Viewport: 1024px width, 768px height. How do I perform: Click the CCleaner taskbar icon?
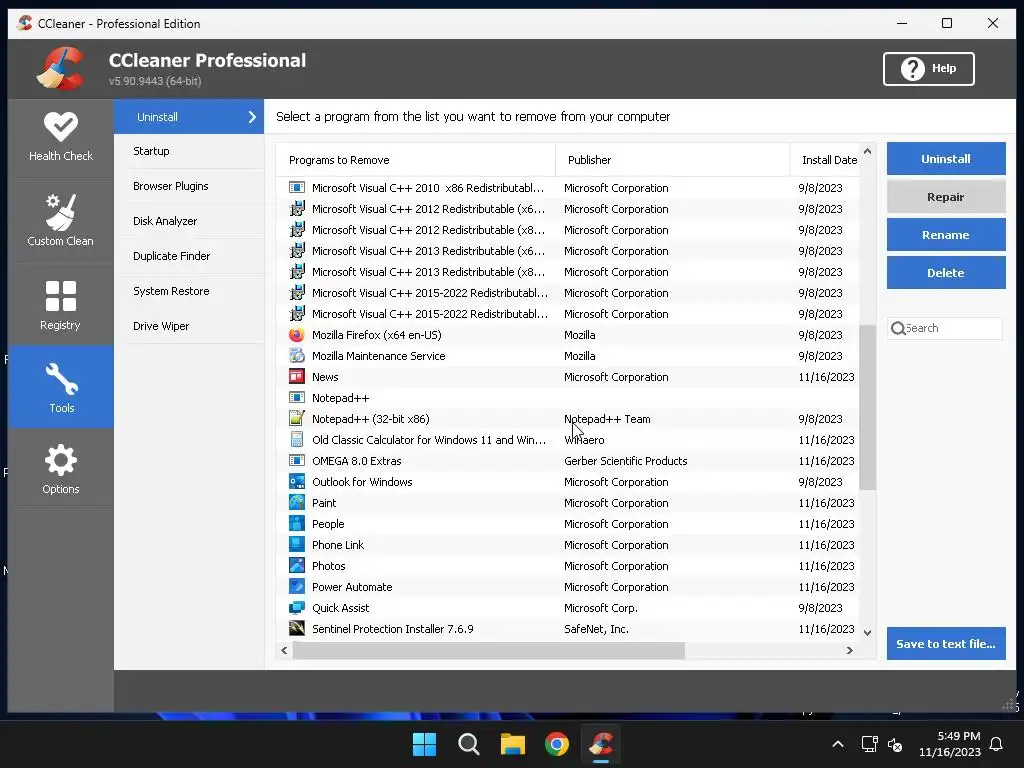pos(601,744)
